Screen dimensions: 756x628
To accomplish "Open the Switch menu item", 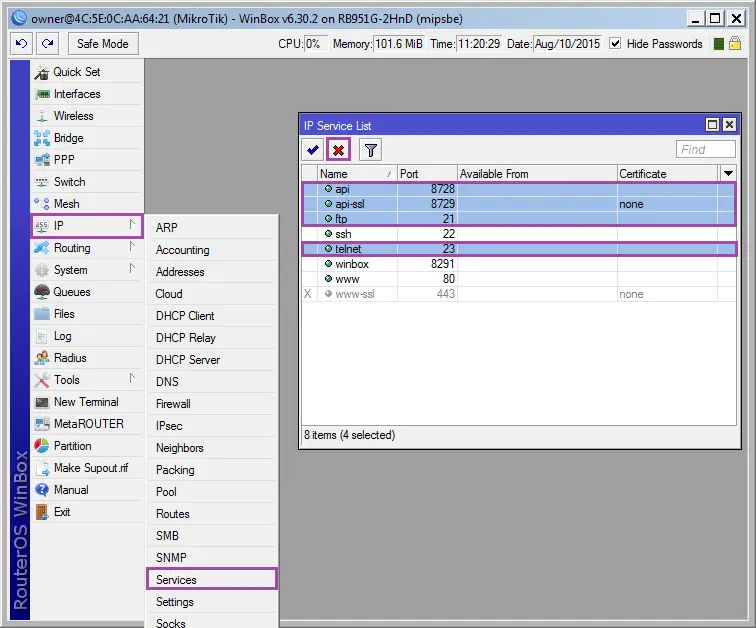I will click(88, 182).
